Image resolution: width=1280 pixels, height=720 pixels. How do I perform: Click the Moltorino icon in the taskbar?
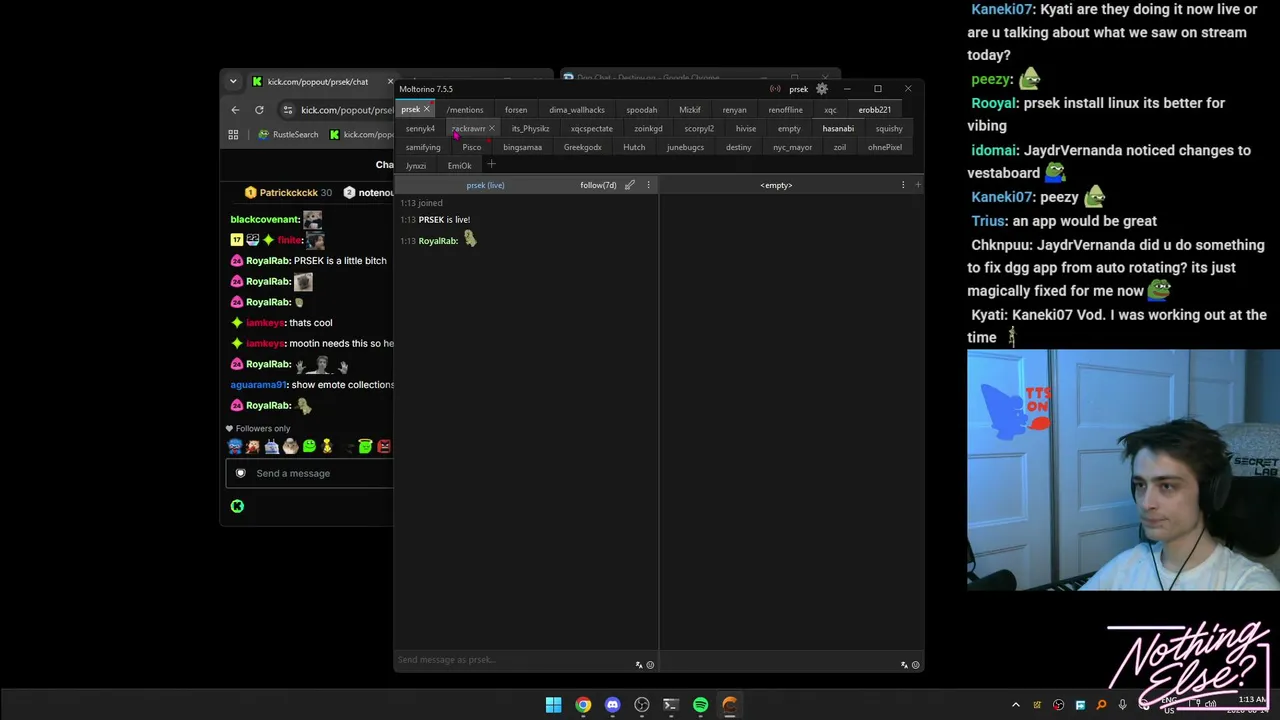[730, 705]
